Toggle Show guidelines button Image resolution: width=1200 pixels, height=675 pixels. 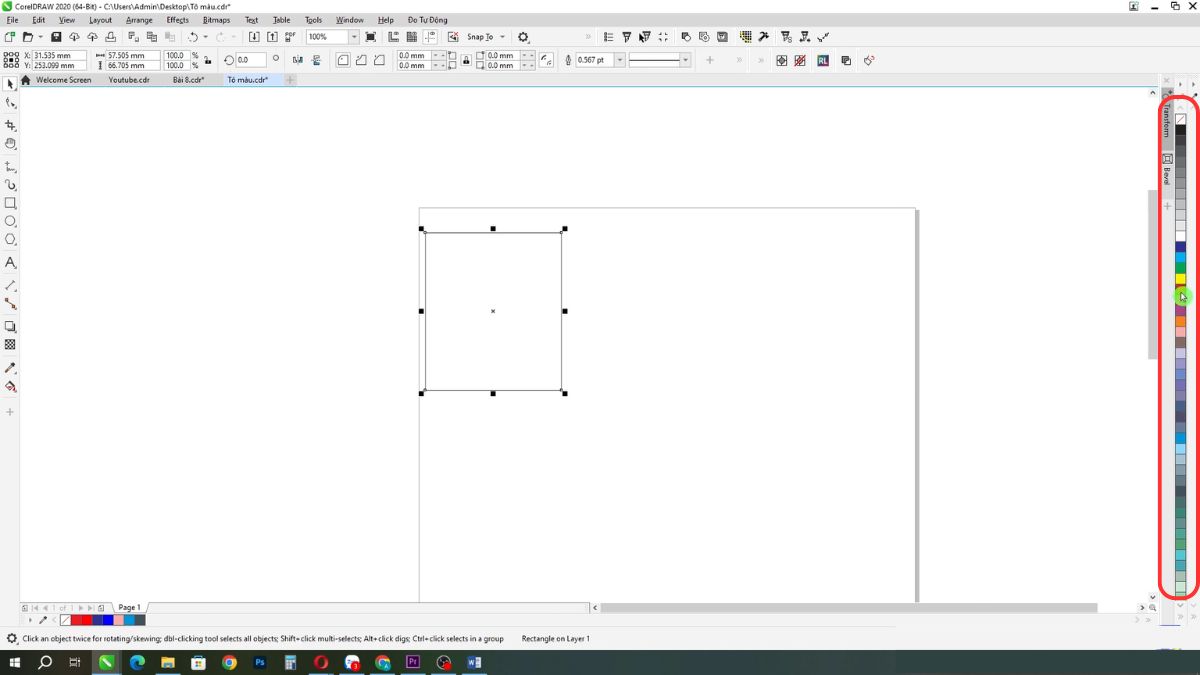pyautogui.click(x=430, y=37)
